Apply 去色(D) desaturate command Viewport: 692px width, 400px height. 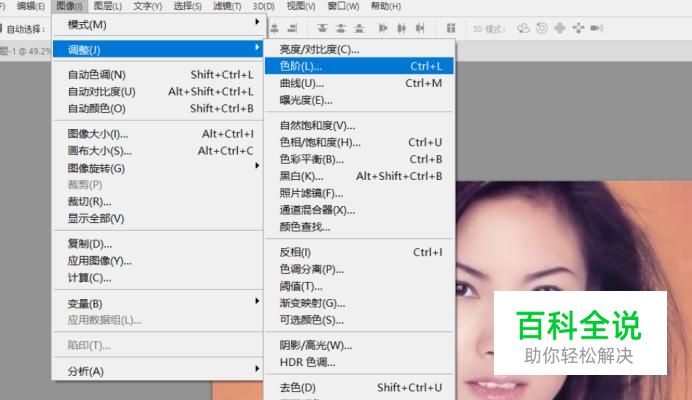[359, 387]
